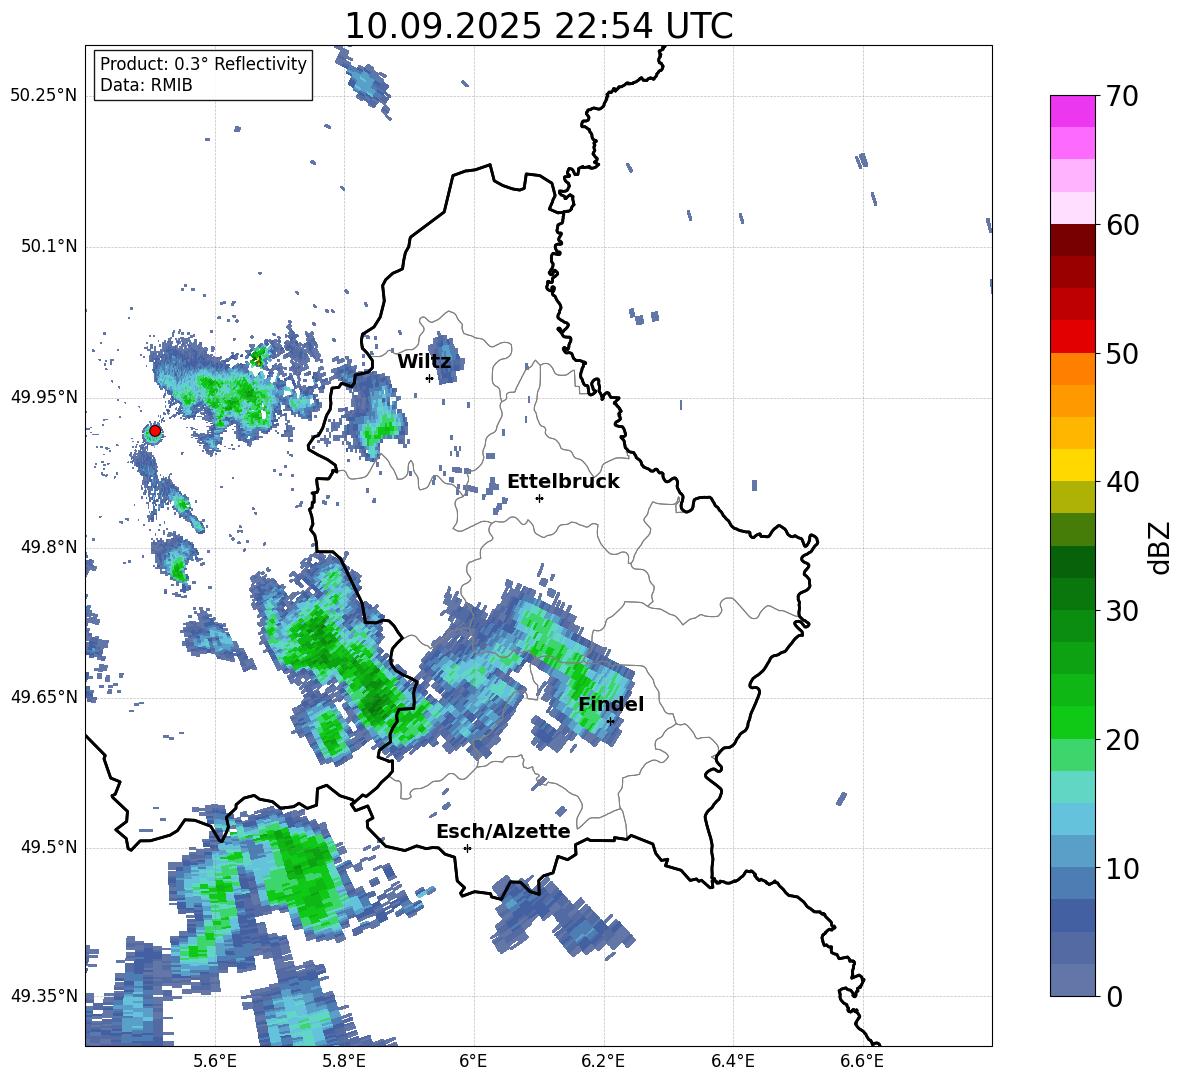Click the cross marker below Esch/Alzette
The width and height of the screenshot is (1184, 1081).
pos(467,848)
